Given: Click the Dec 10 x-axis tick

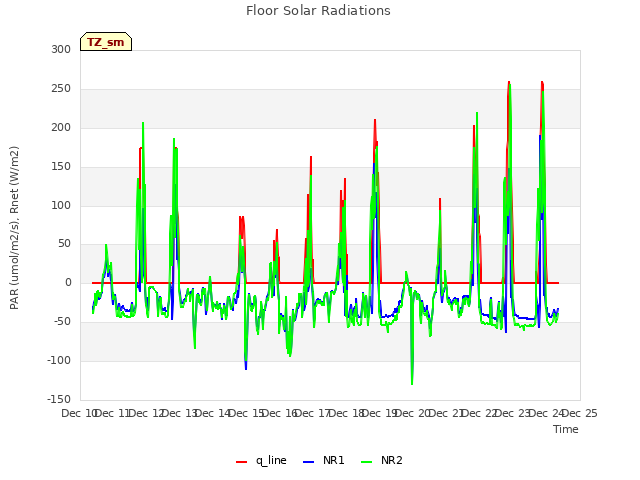Looking at the screenshot, I should click(78, 413).
